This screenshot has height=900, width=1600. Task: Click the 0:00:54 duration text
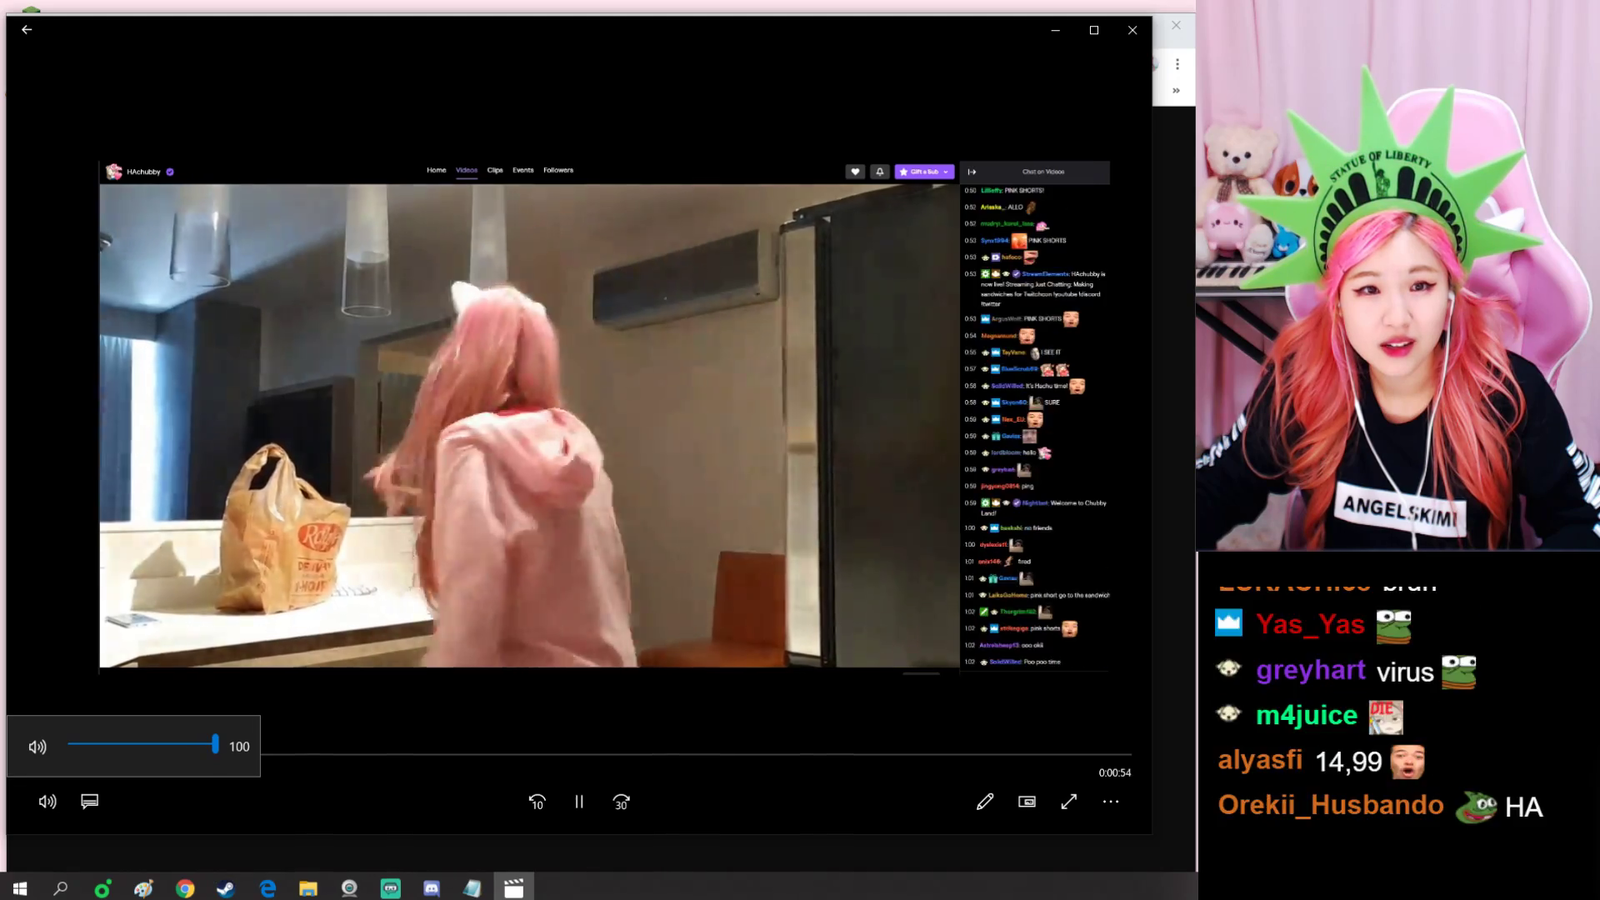1115,773
